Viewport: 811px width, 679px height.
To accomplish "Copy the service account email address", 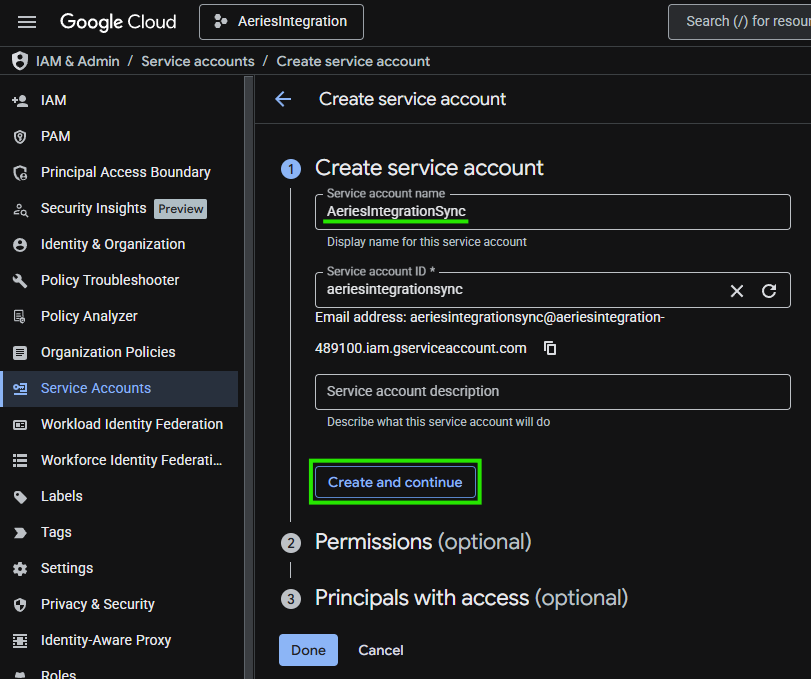I will coord(550,348).
